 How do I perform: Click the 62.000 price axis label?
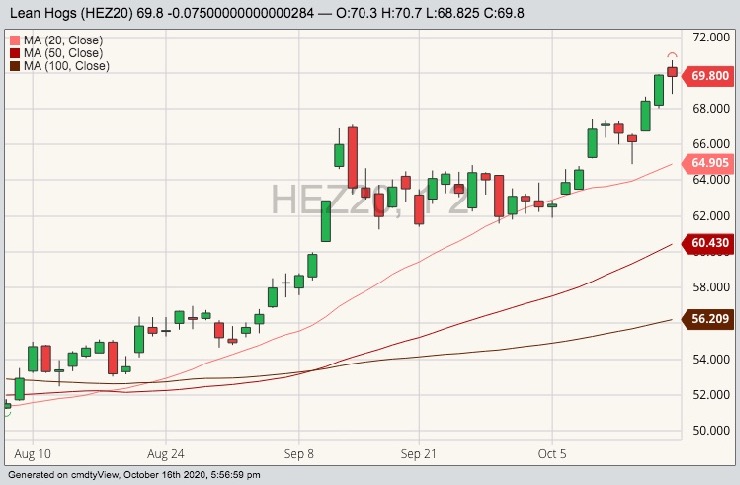[x=711, y=216]
